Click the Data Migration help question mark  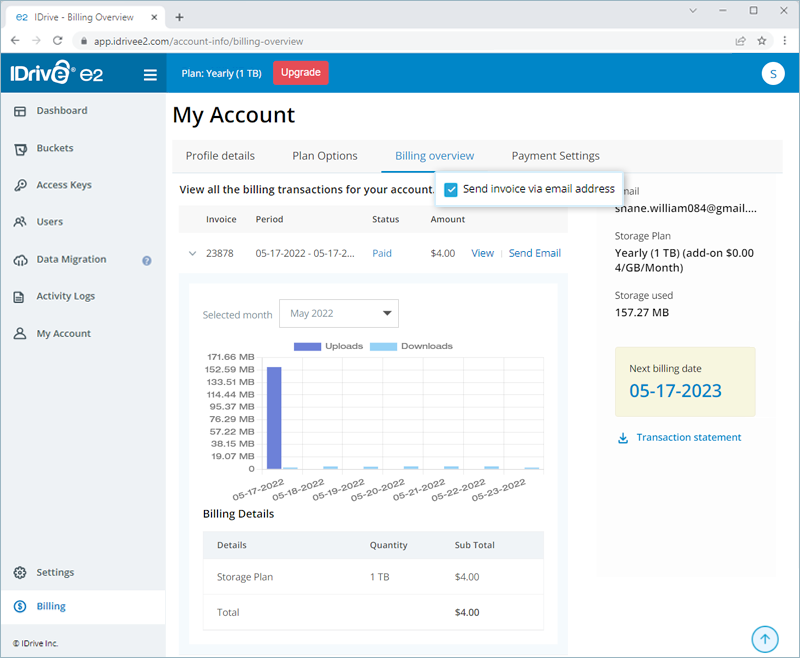[x=146, y=260]
